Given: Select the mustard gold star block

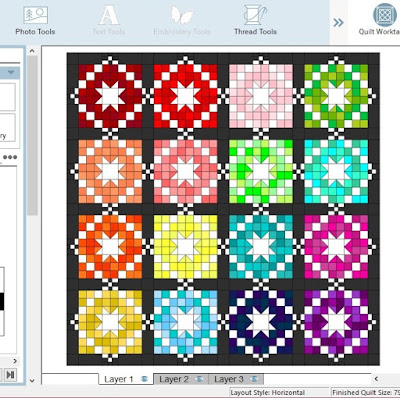Looking at the screenshot, I should (110, 322).
